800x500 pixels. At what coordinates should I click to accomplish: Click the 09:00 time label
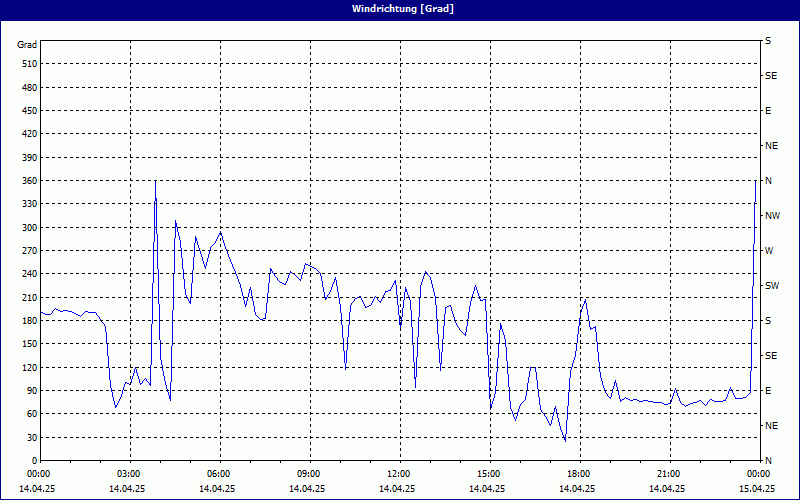[310, 474]
